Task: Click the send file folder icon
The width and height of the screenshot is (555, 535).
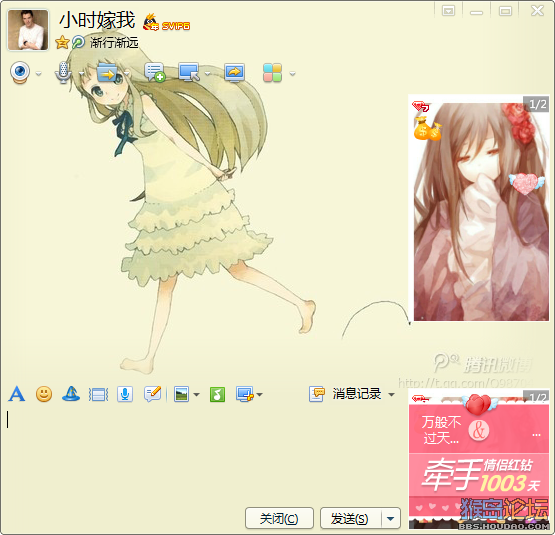Action: point(107,73)
